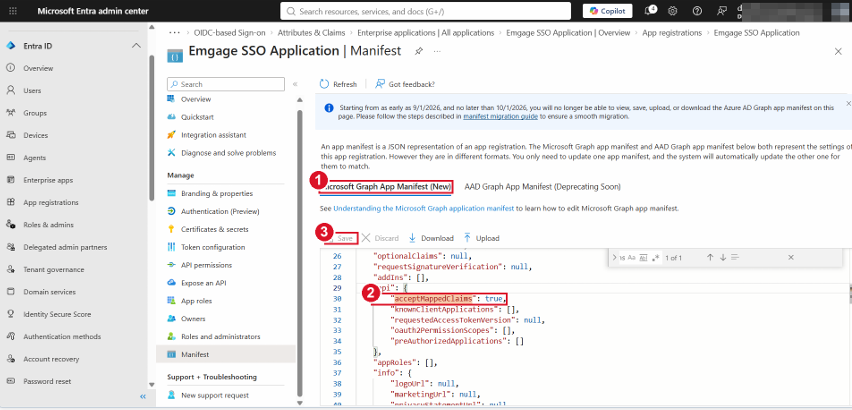Open Delegated admin partners

pos(65,247)
